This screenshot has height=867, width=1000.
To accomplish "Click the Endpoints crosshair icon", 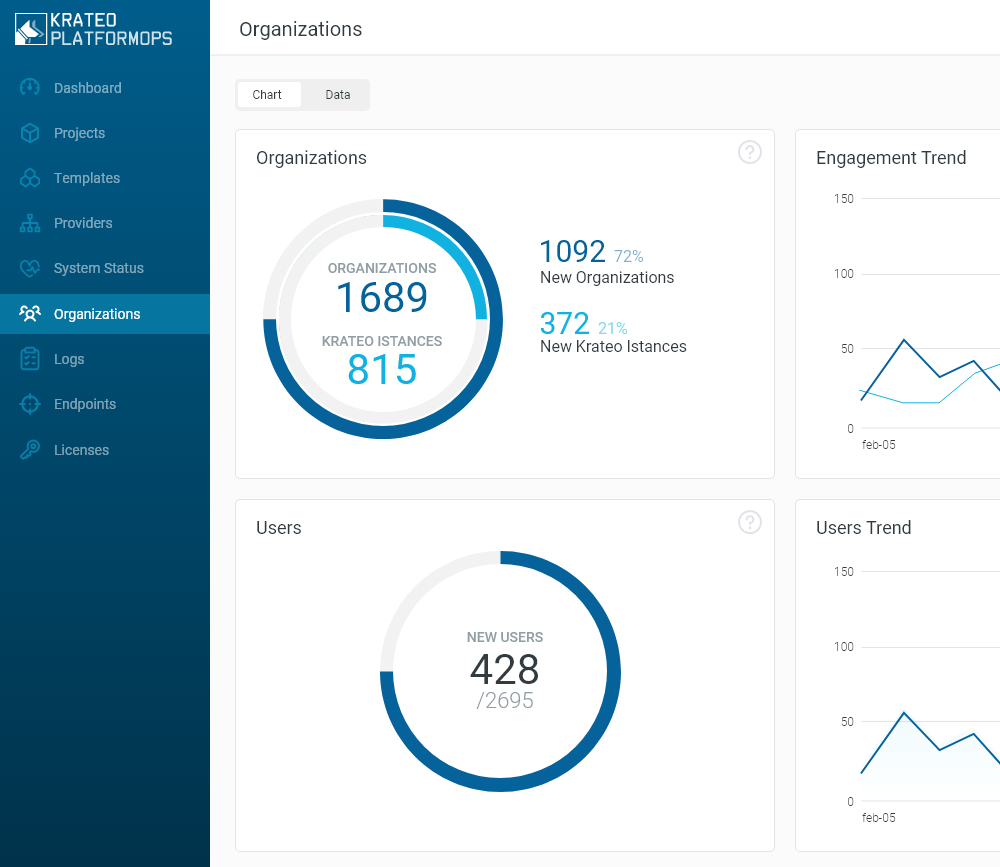I will click(x=30, y=404).
